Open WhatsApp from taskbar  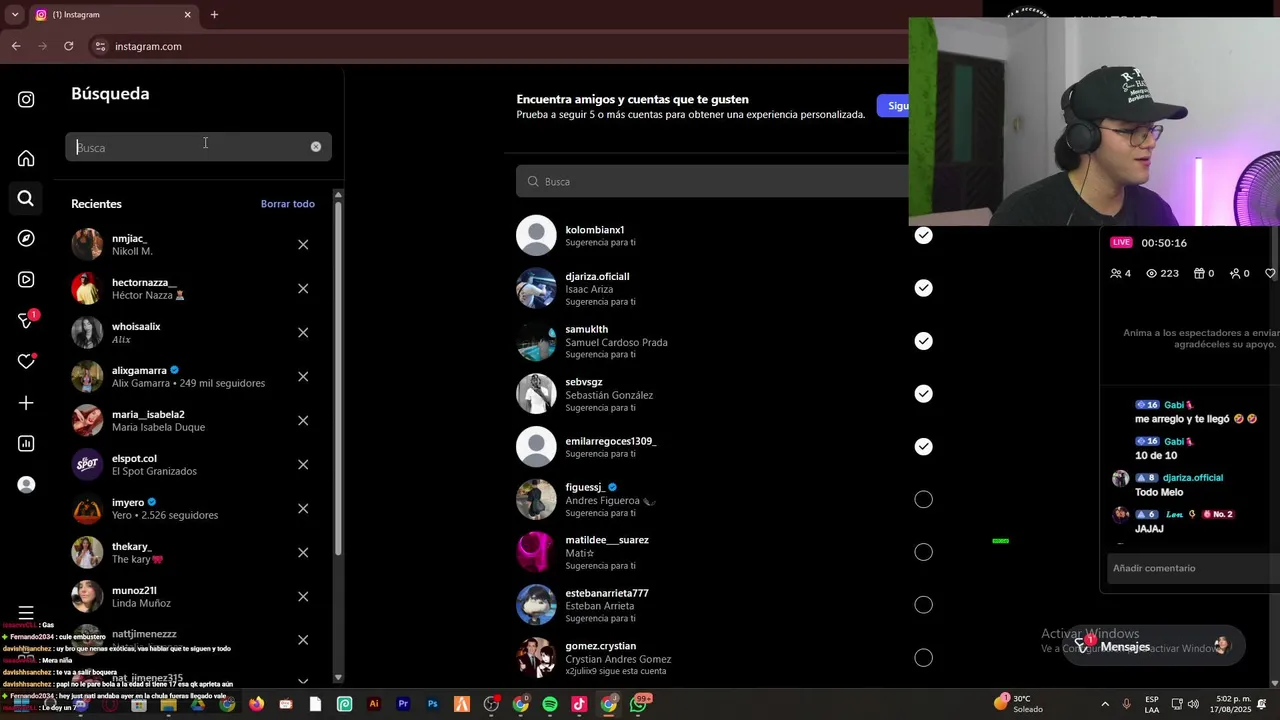click(x=638, y=704)
